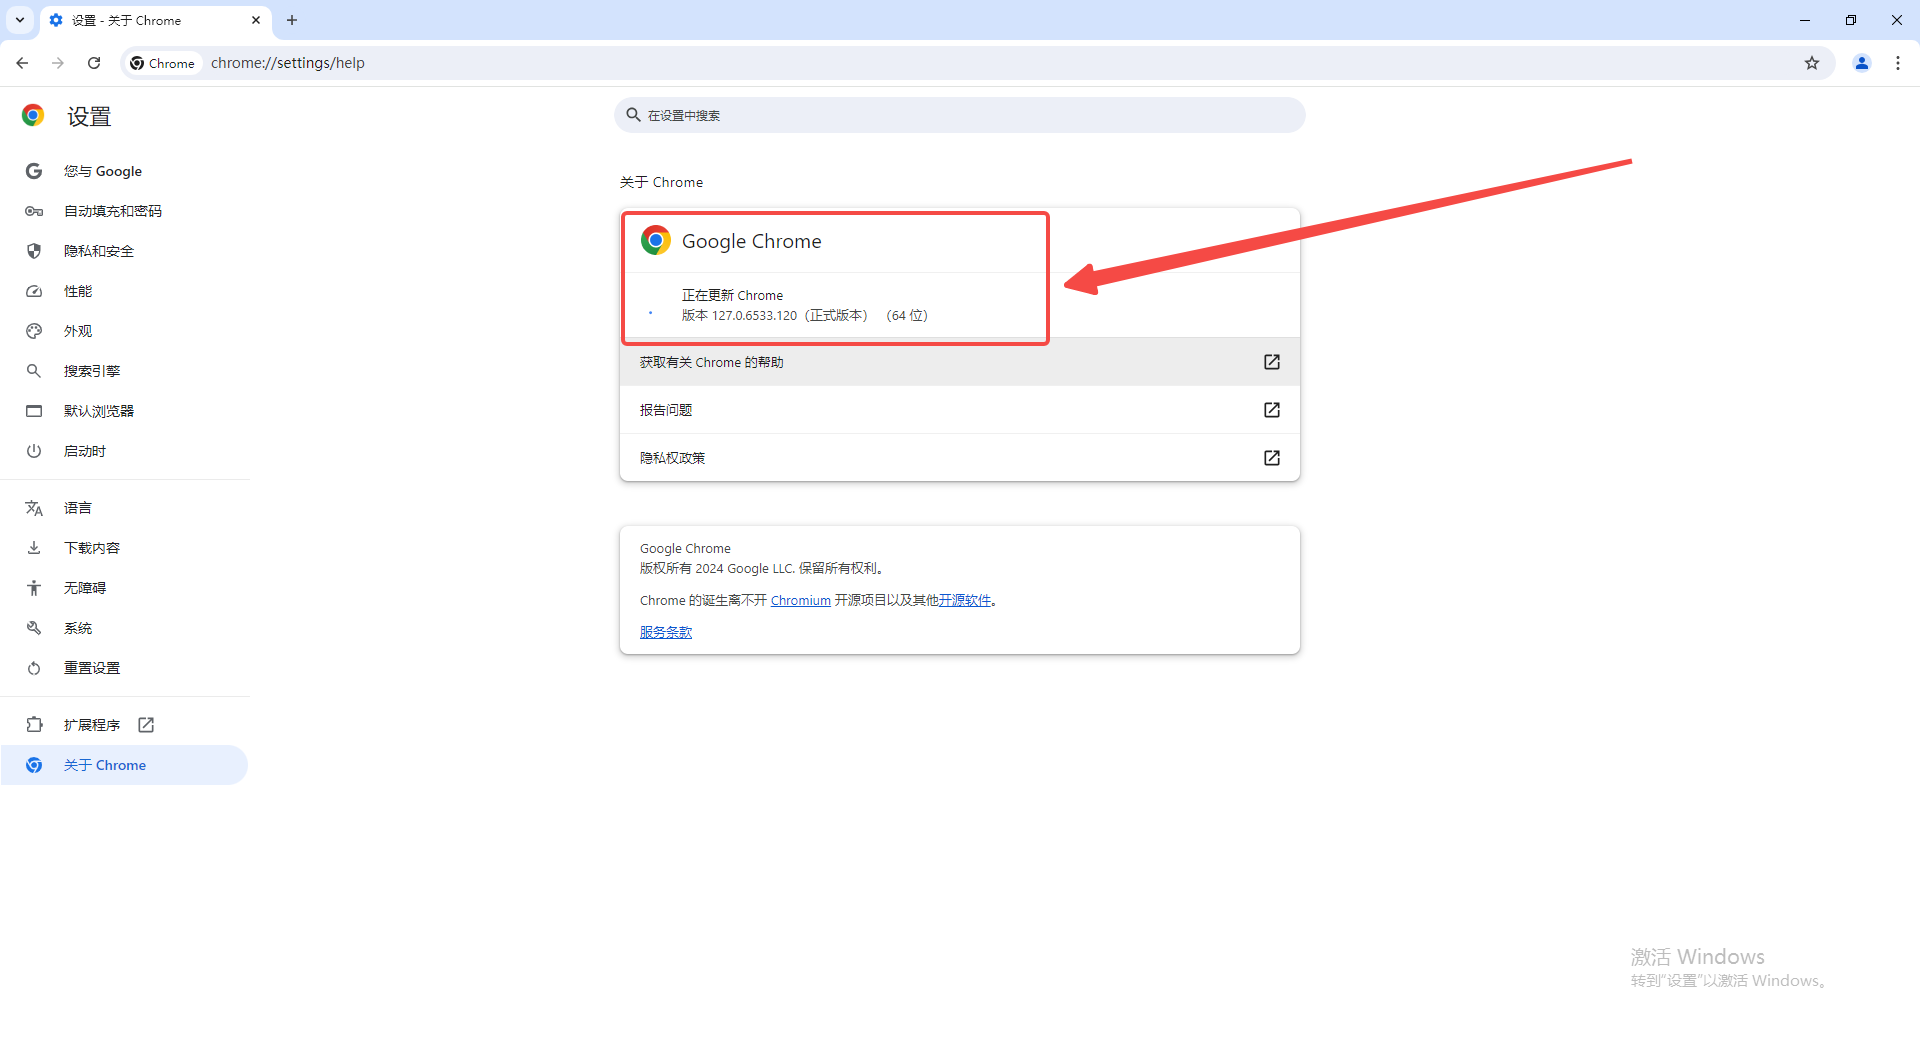Screen dimensions: 1920x1040
Task: Open the 开源软件 hyperlink
Action: (x=965, y=601)
